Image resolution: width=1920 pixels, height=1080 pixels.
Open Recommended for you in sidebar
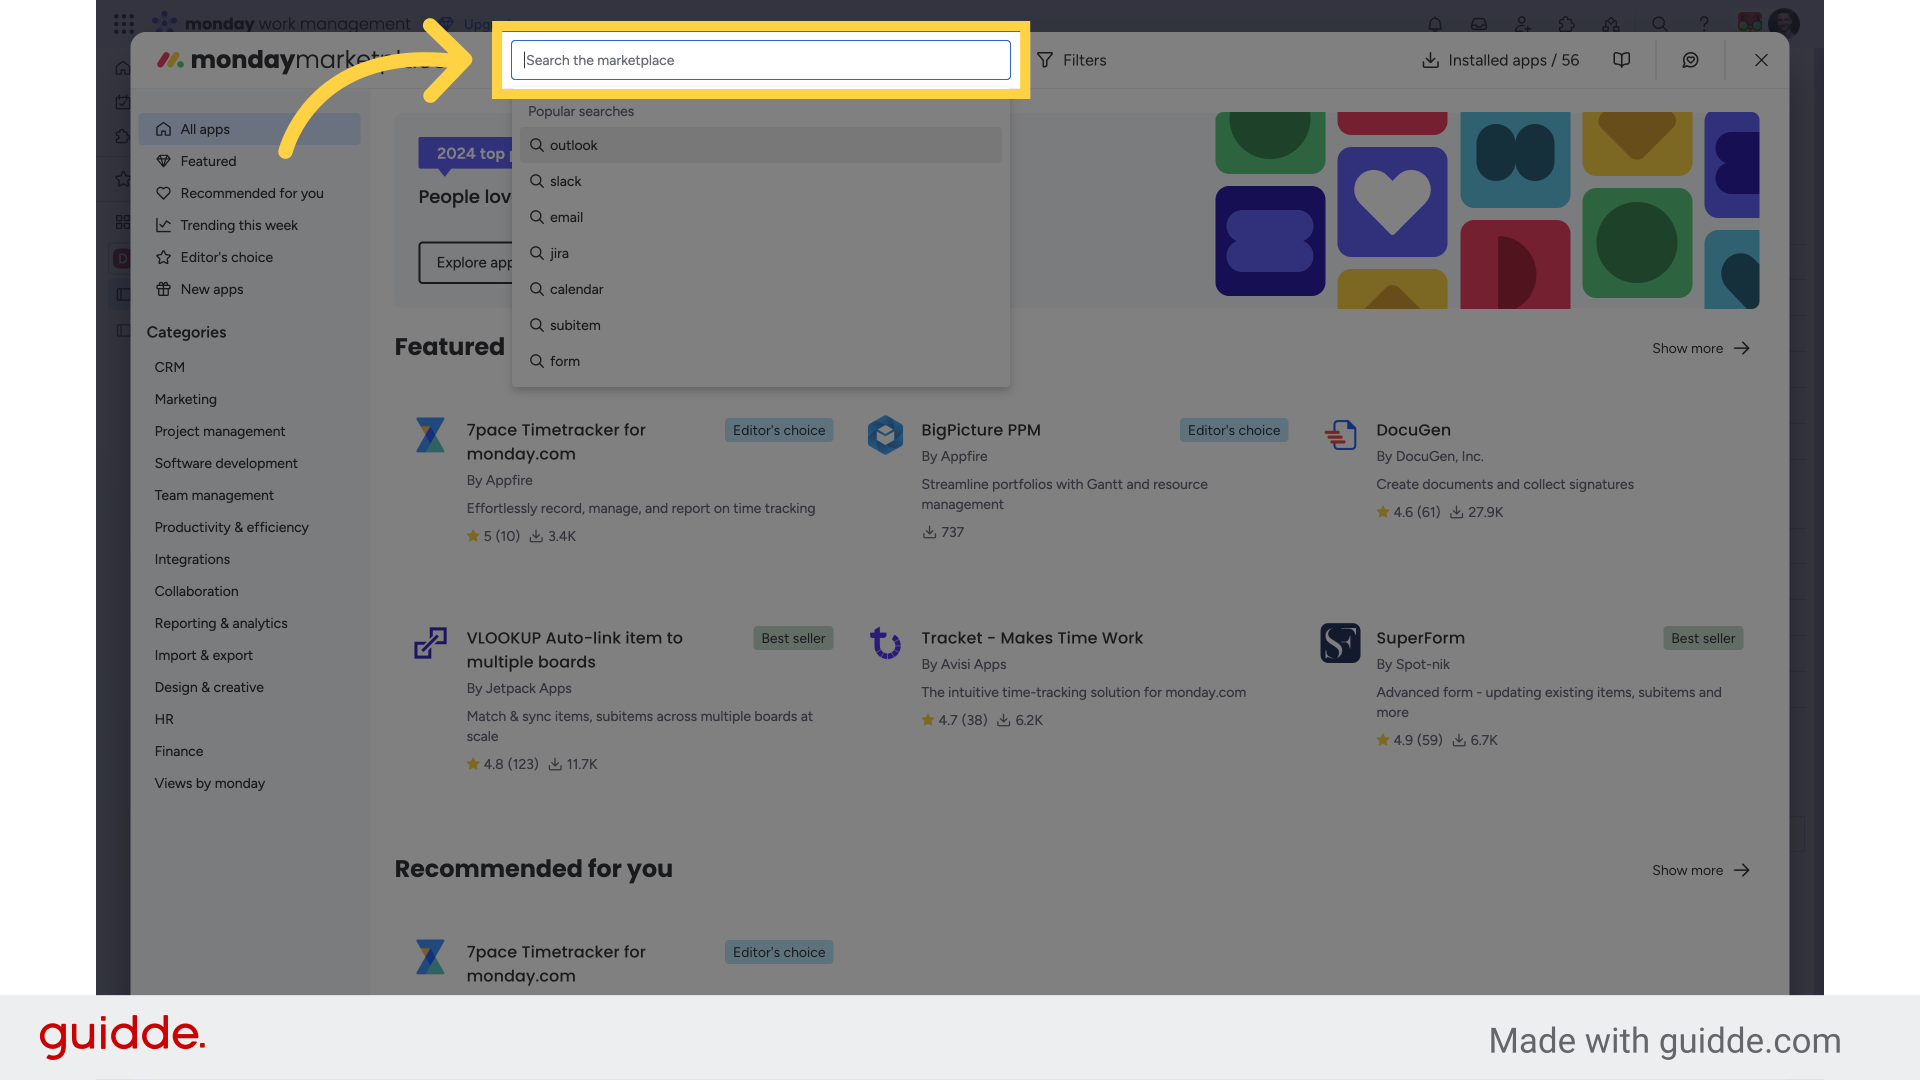(x=249, y=193)
